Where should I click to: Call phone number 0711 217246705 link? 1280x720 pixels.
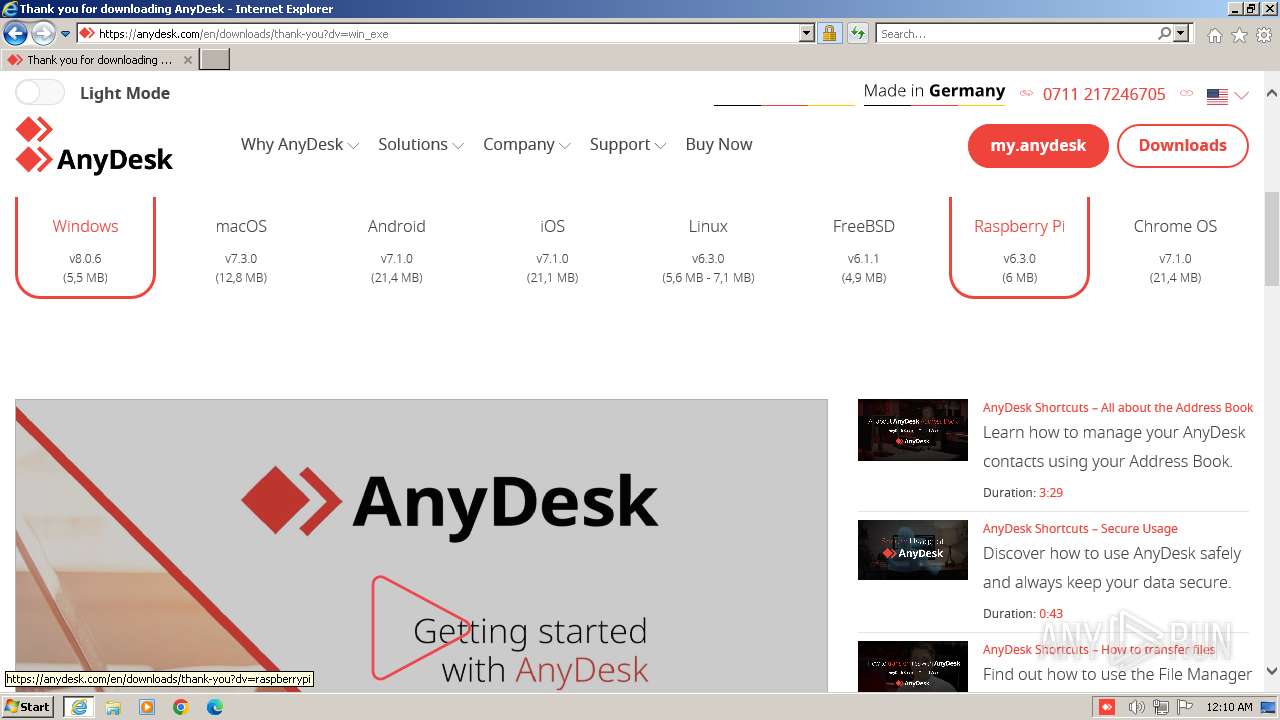tap(1104, 94)
